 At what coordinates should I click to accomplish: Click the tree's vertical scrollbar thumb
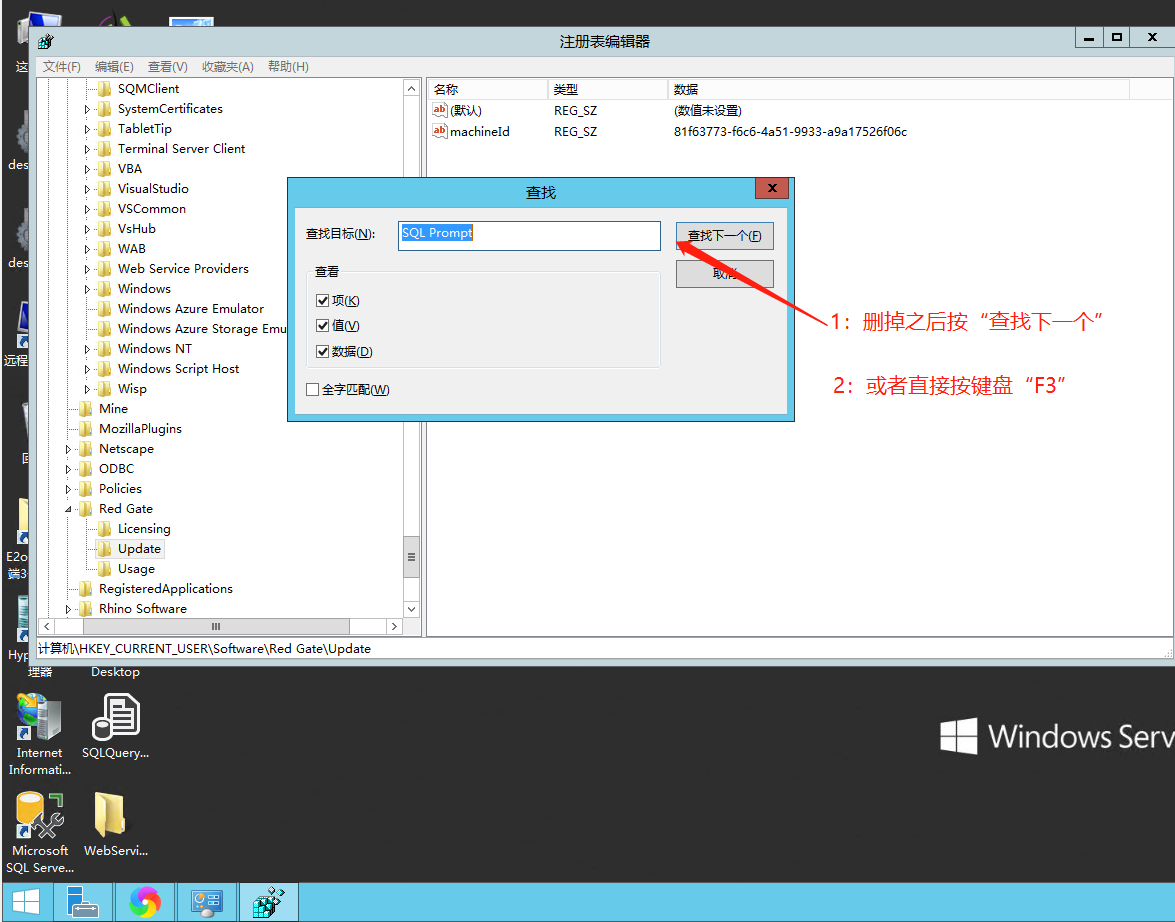click(x=411, y=557)
